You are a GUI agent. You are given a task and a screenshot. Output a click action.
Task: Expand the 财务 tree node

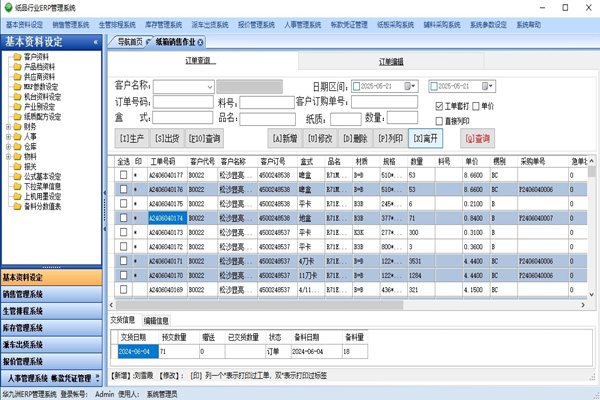(8, 127)
